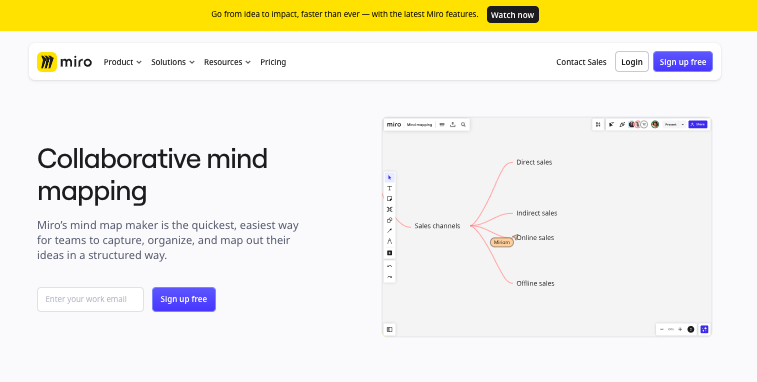The height and width of the screenshot is (382, 757).
Task: Expand the Product dropdown menu
Action: tap(123, 62)
